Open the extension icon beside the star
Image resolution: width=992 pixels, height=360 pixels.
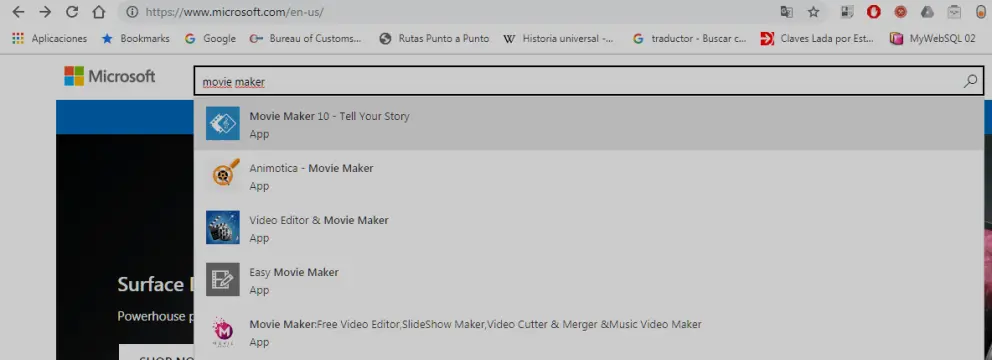pyautogui.click(x=847, y=11)
